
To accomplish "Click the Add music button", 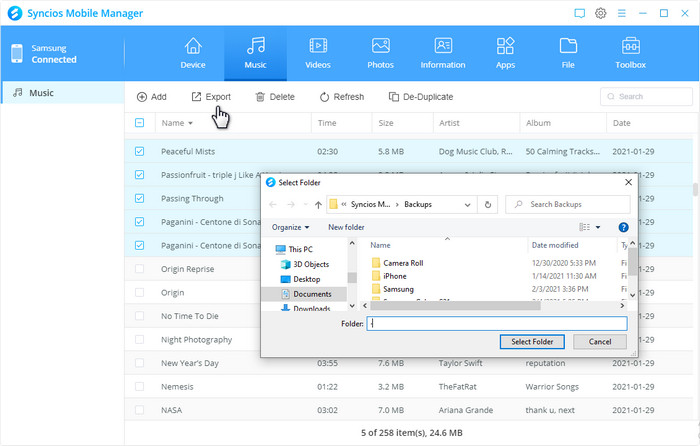I will point(152,97).
